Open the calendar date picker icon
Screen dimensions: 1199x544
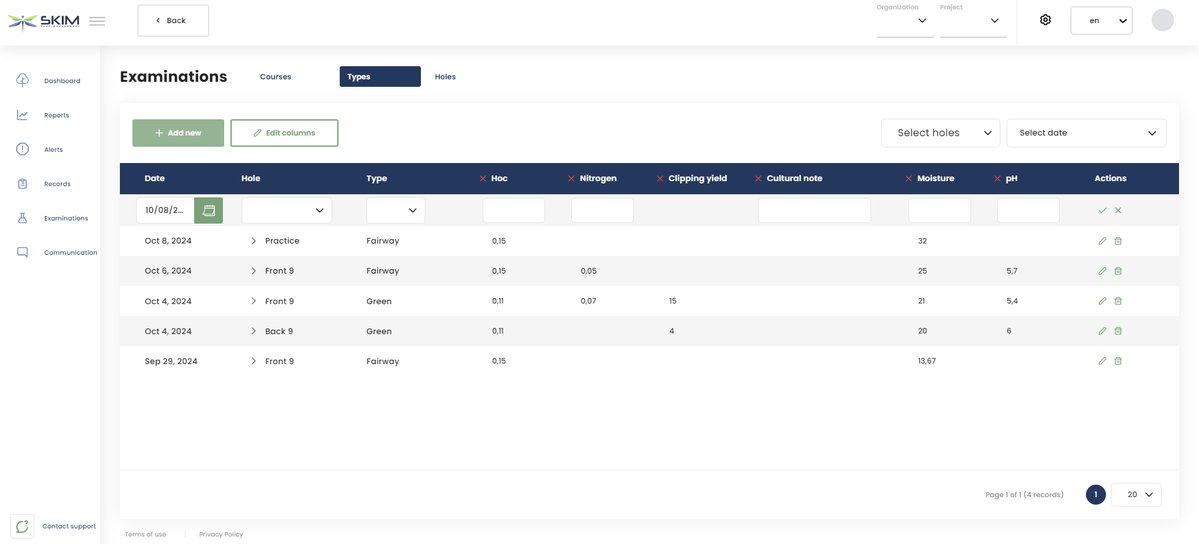209,210
